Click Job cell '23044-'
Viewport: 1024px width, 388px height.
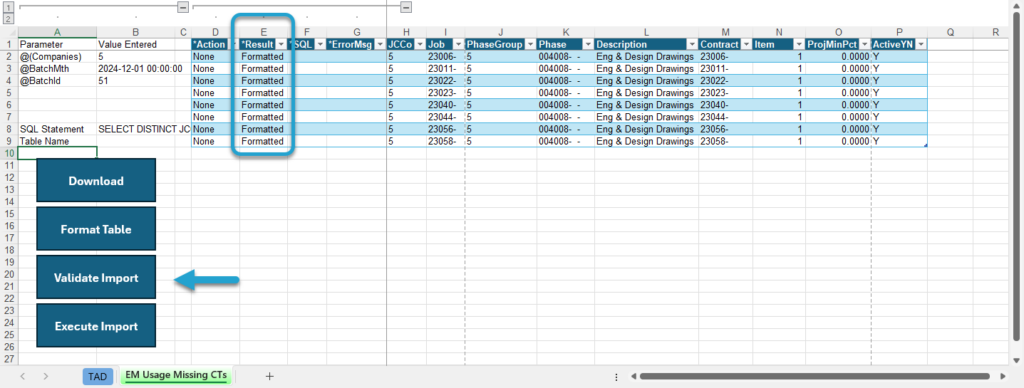(x=445, y=117)
